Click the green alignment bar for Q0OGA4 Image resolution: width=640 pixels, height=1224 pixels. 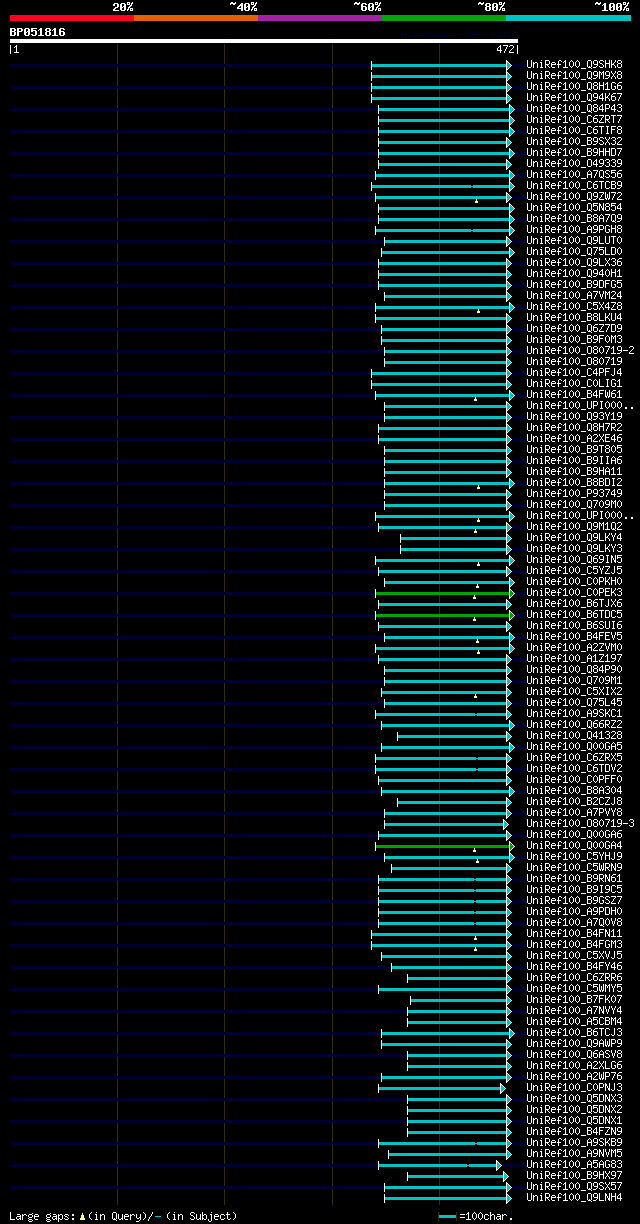pos(444,845)
